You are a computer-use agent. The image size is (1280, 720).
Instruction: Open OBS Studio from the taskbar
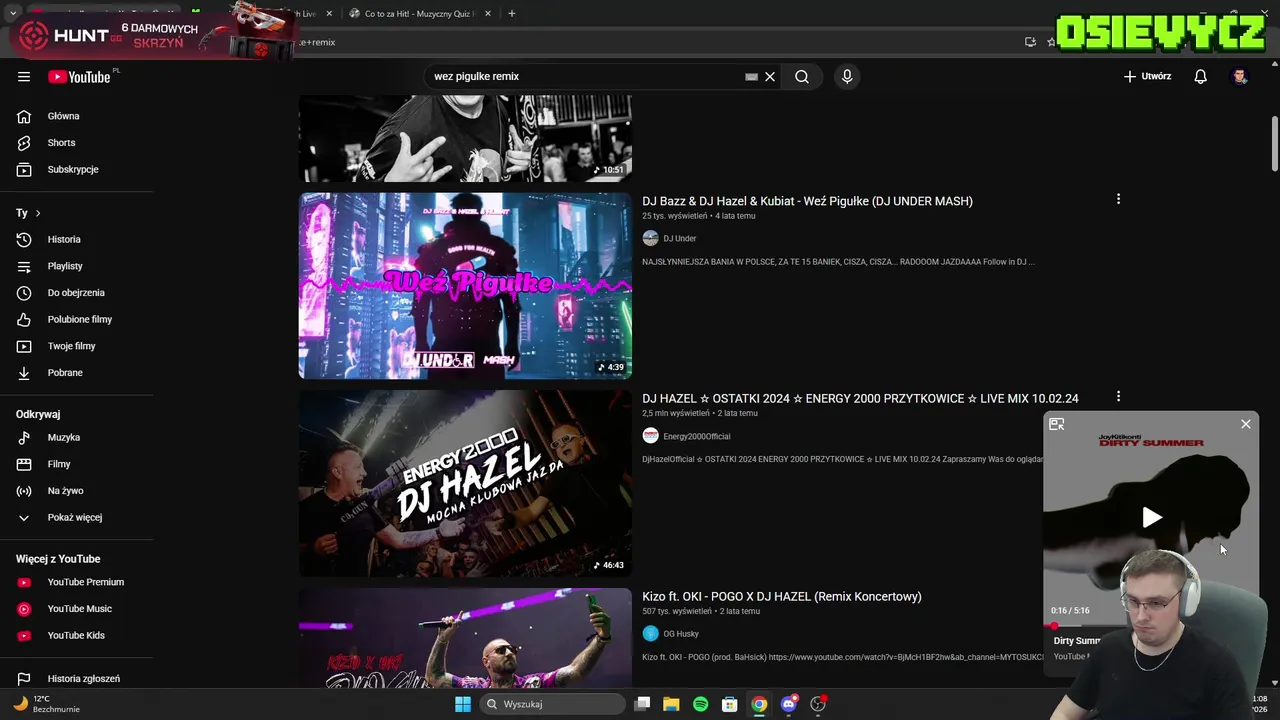[x=818, y=704]
